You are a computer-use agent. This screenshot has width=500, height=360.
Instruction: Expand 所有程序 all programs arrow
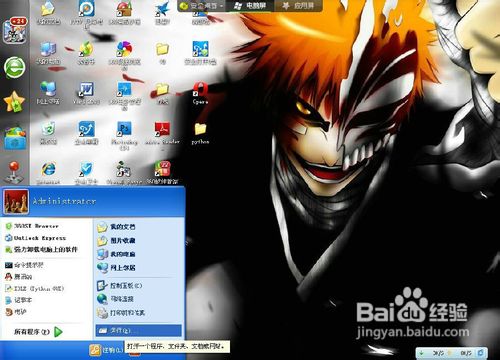[38, 332]
